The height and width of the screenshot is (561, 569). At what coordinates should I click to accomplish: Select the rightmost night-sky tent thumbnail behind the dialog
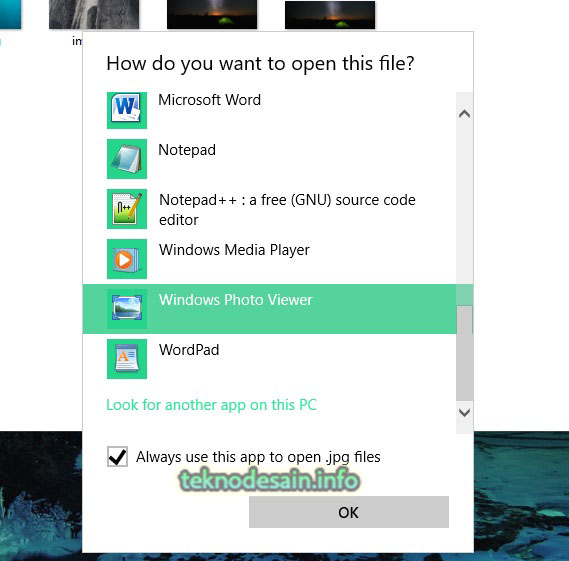coord(330,15)
